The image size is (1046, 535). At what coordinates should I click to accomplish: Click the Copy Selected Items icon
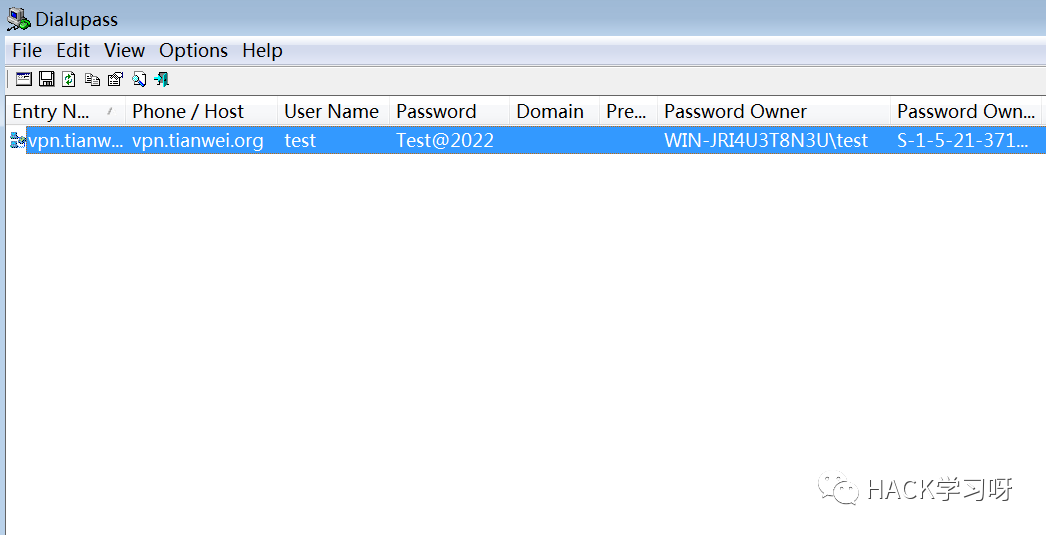click(92, 79)
